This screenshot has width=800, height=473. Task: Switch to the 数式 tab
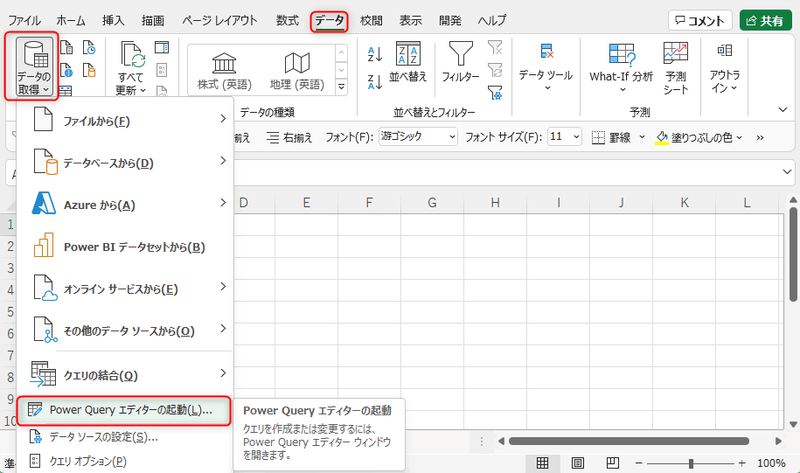(287, 20)
